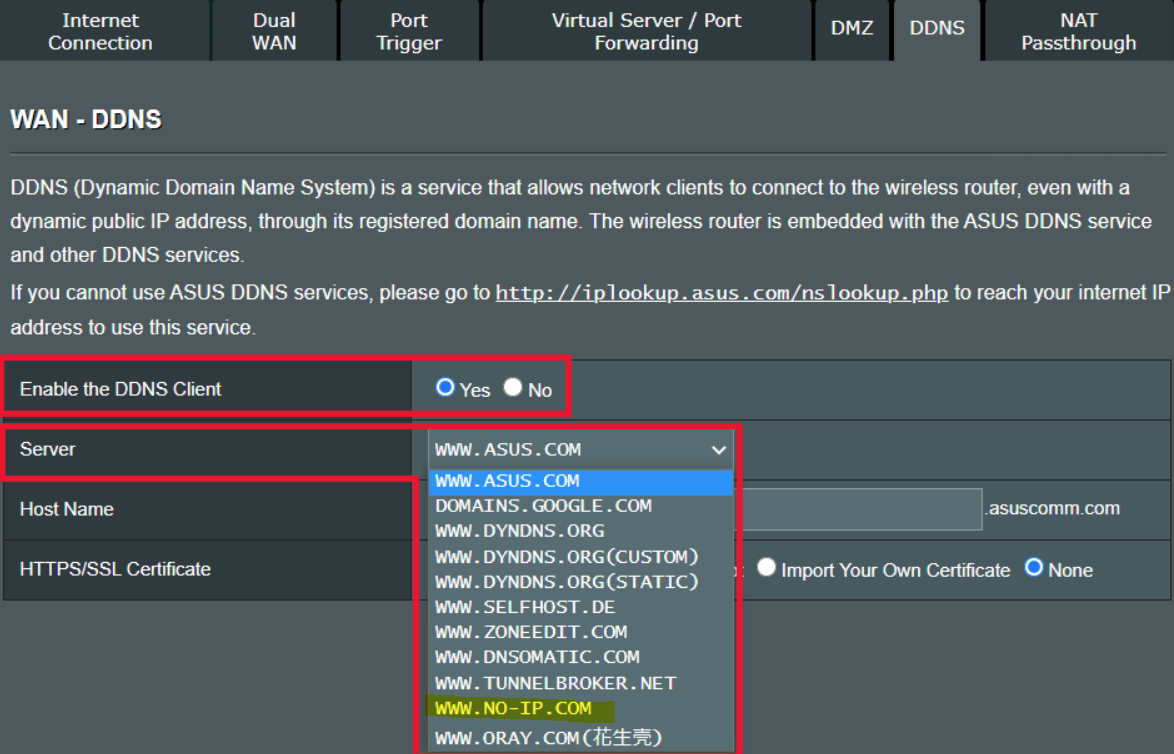Pick WWW.ZONEEDIT.COM from the list
This screenshot has width=1174, height=754.
tap(580, 632)
